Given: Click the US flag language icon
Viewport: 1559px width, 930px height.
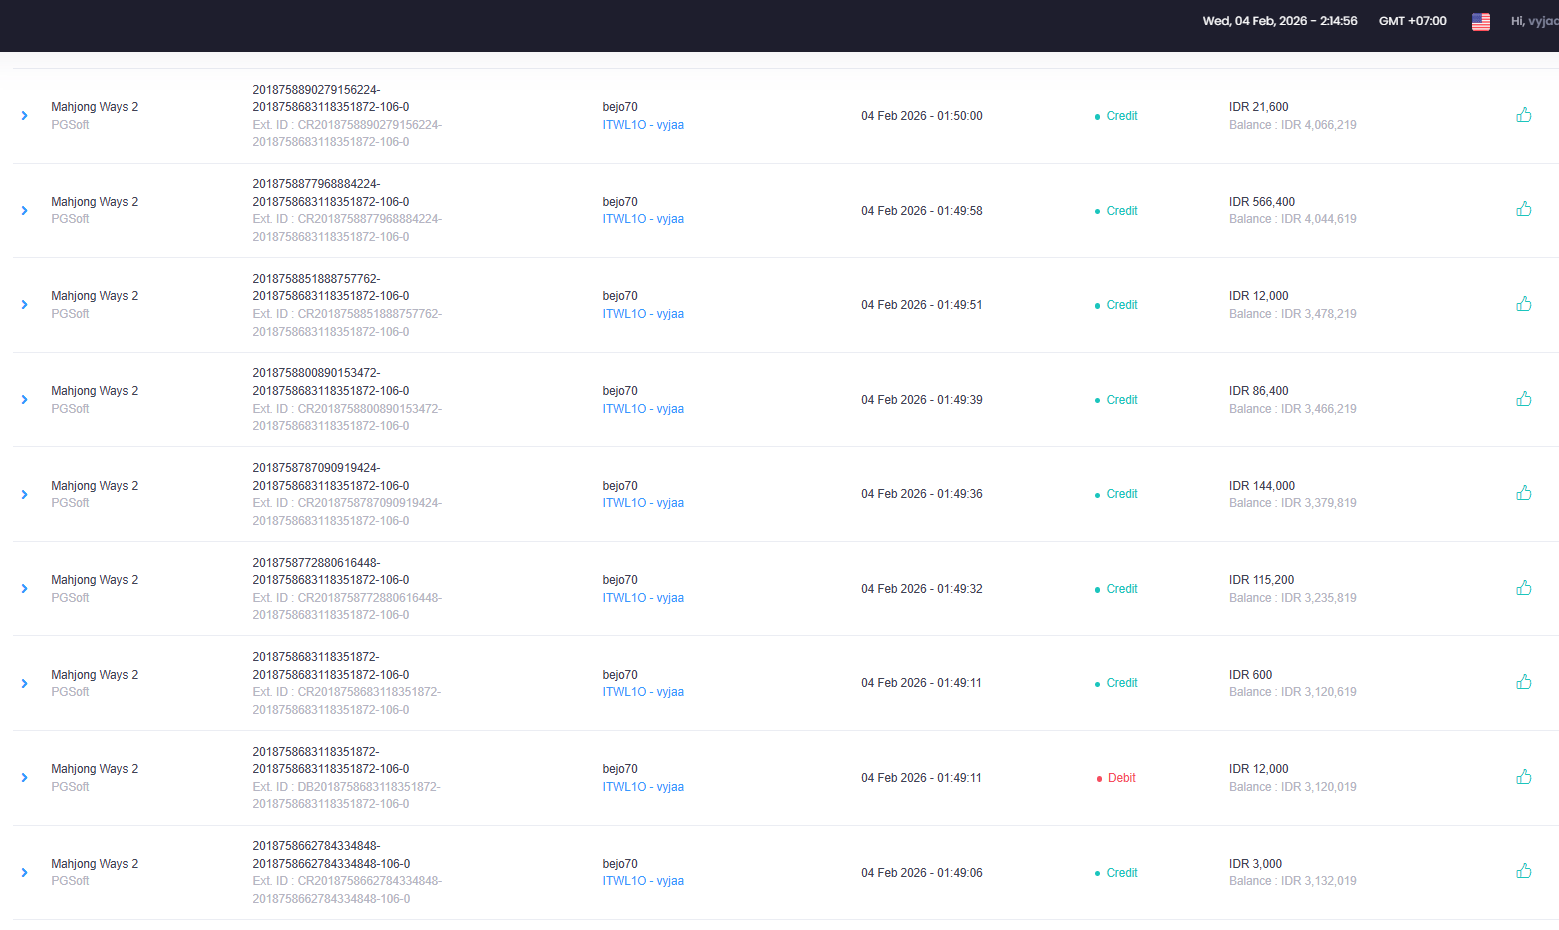Looking at the screenshot, I should (x=1481, y=21).
